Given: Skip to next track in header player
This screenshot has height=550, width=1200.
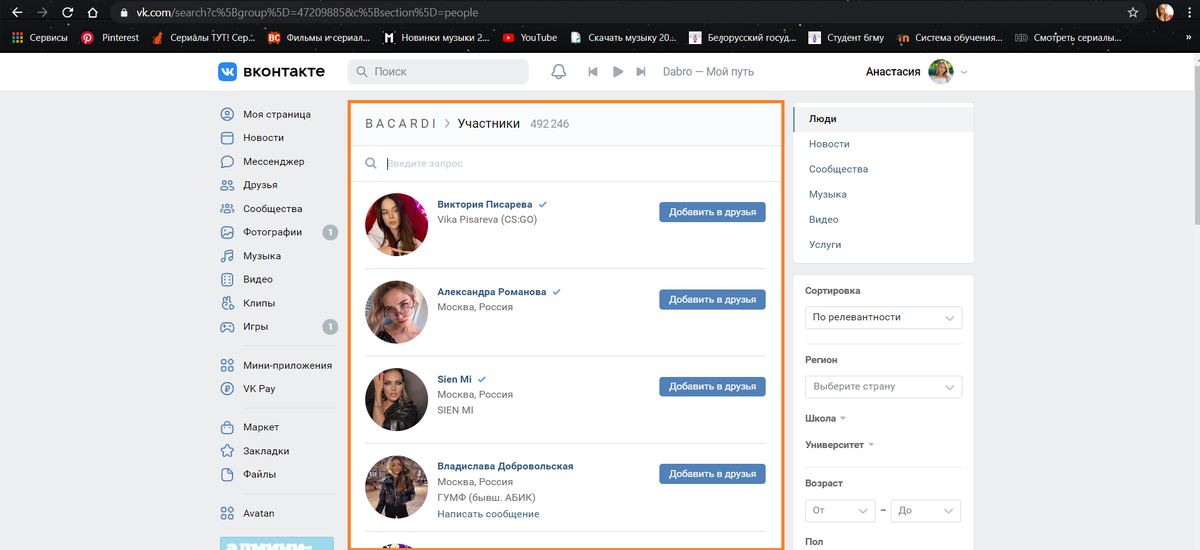Looking at the screenshot, I should click(x=642, y=72).
